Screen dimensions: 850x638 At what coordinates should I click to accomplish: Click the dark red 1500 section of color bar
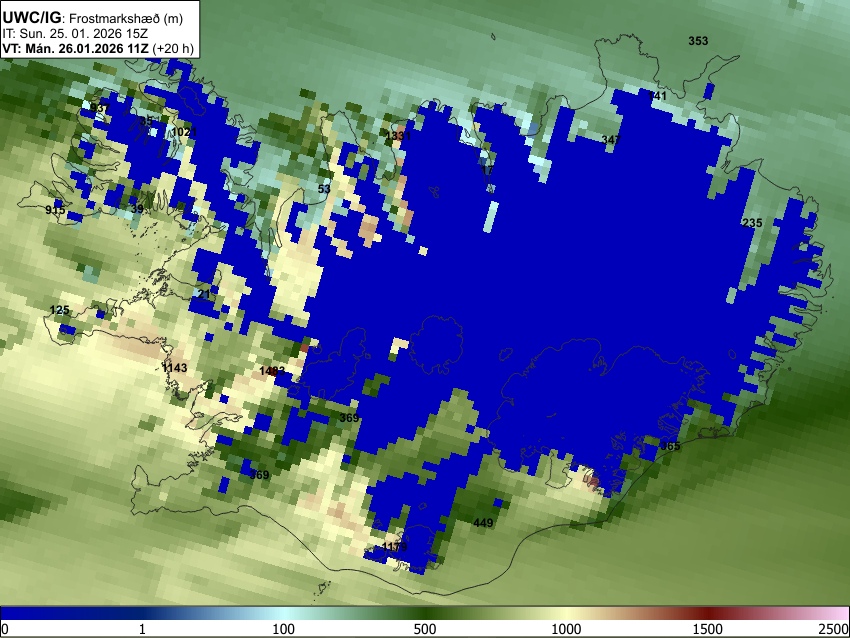click(708, 614)
